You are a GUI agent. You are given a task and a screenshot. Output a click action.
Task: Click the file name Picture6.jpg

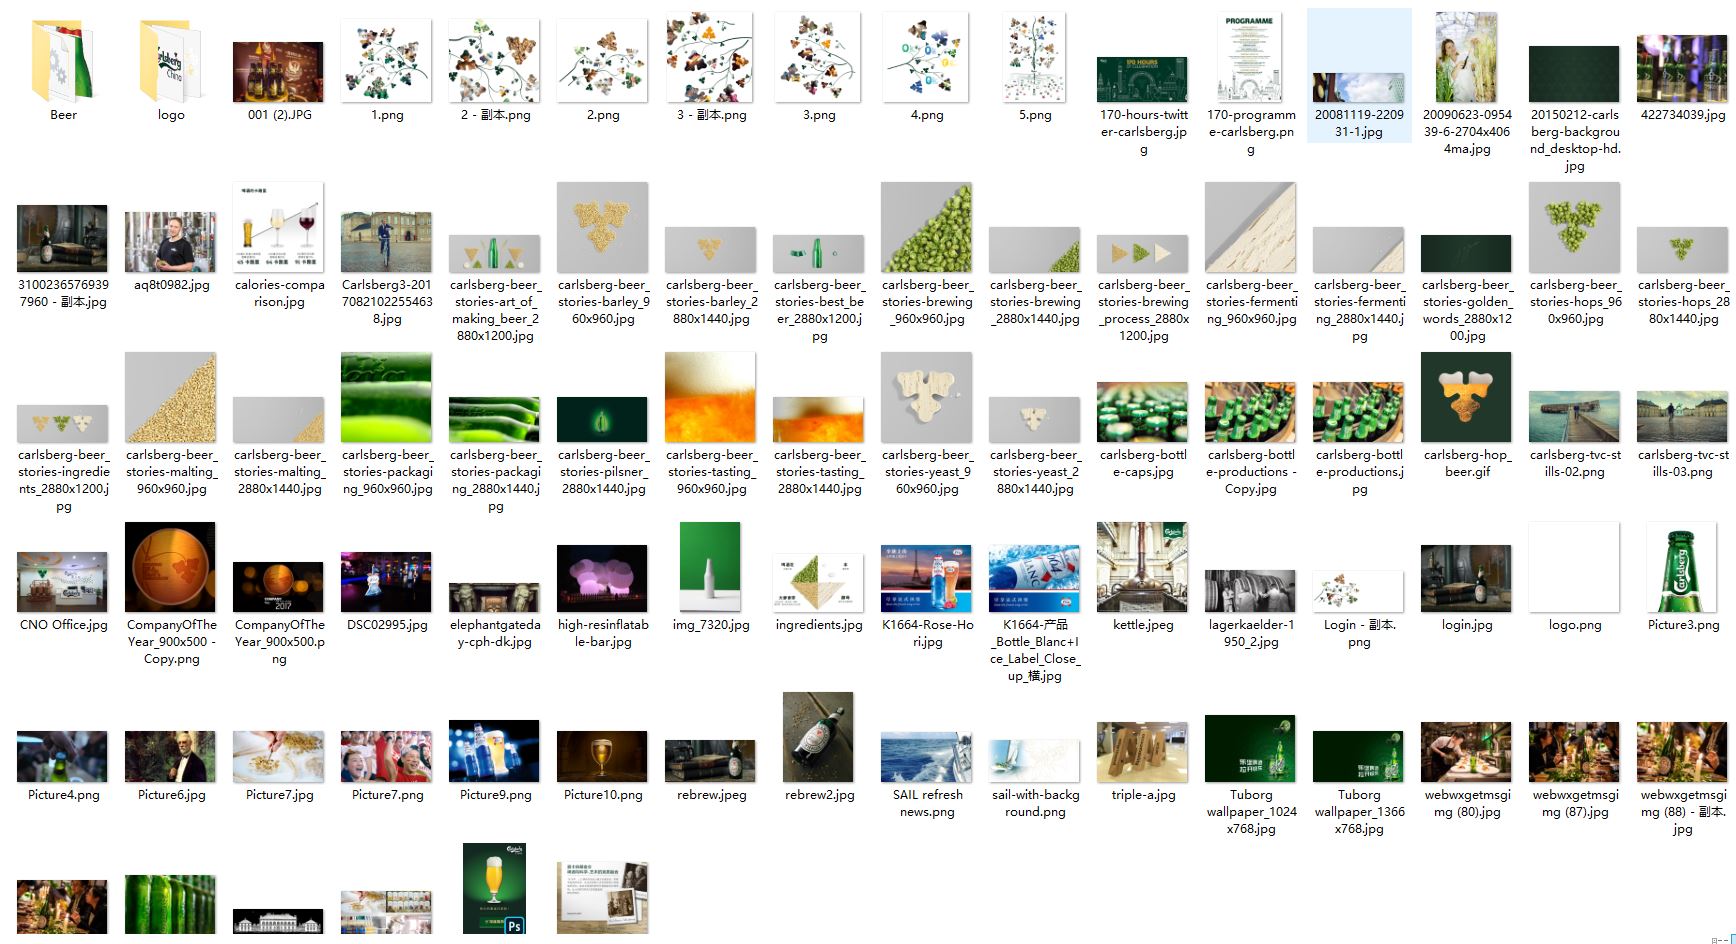coord(171,795)
